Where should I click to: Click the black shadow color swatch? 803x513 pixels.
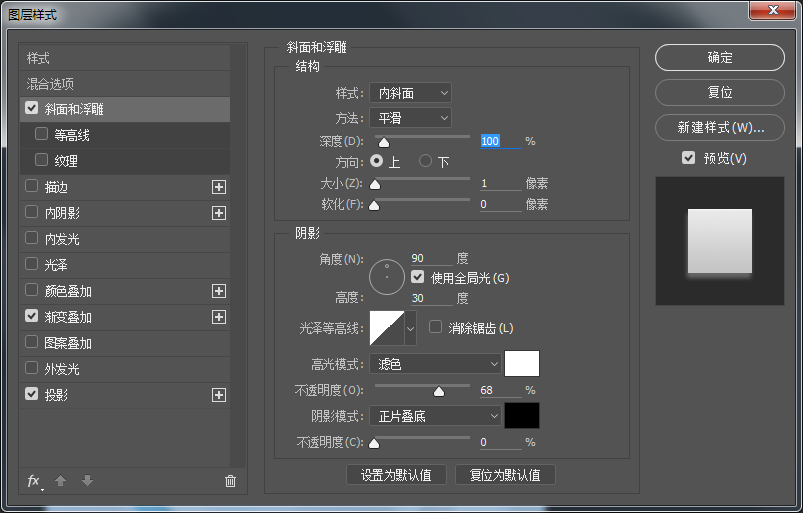pyautogui.click(x=522, y=415)
